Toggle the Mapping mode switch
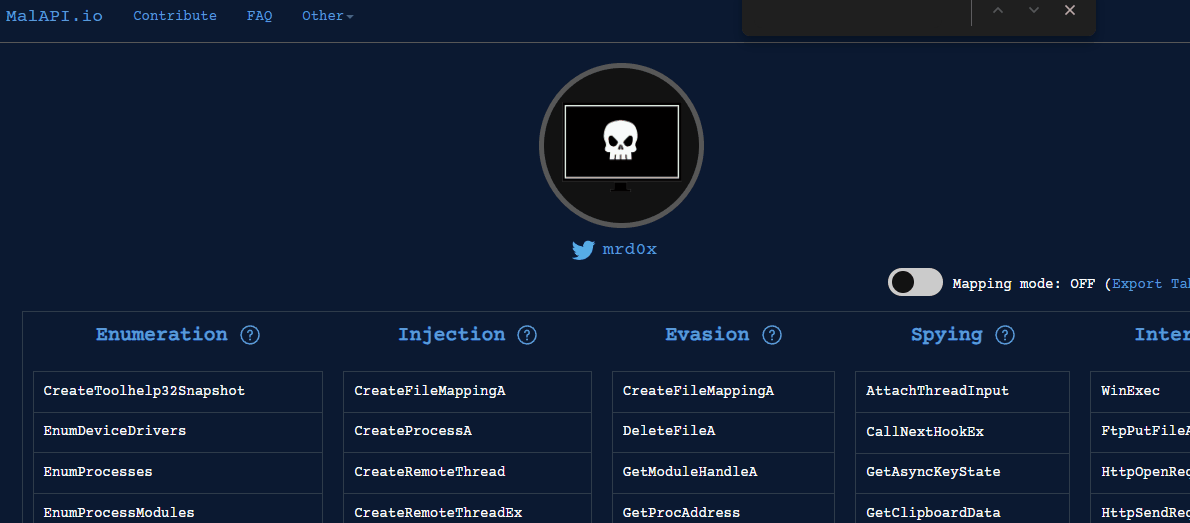This screenshot has width=1190, height=523. pyautogui.click(x=915, y=283)
